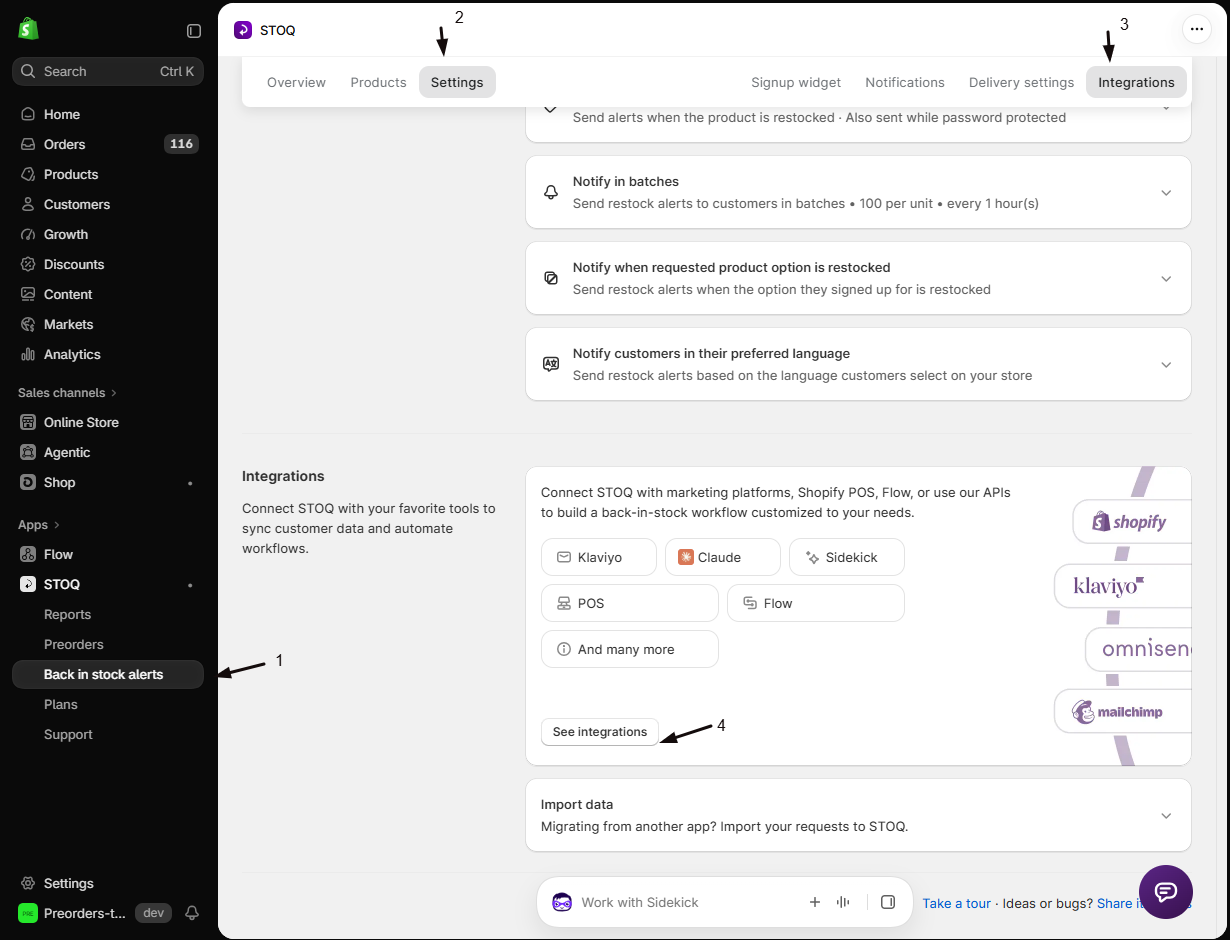
Task: Switch to the Overview tab
Action: tap(296, 82)
